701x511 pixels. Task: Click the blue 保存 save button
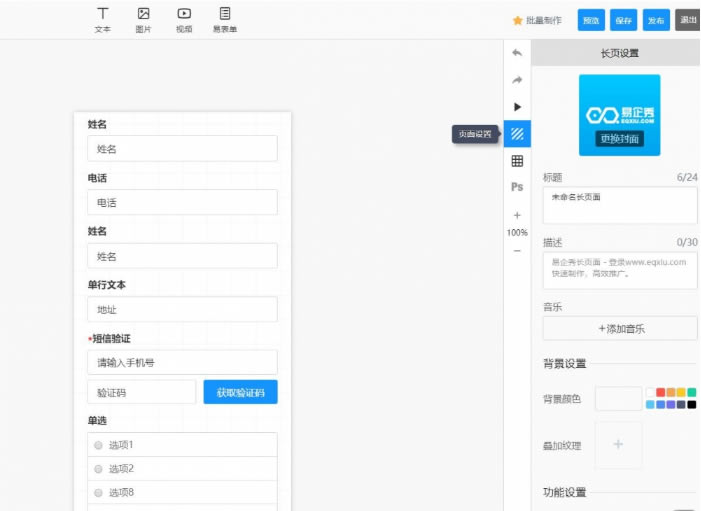[623, 20]
